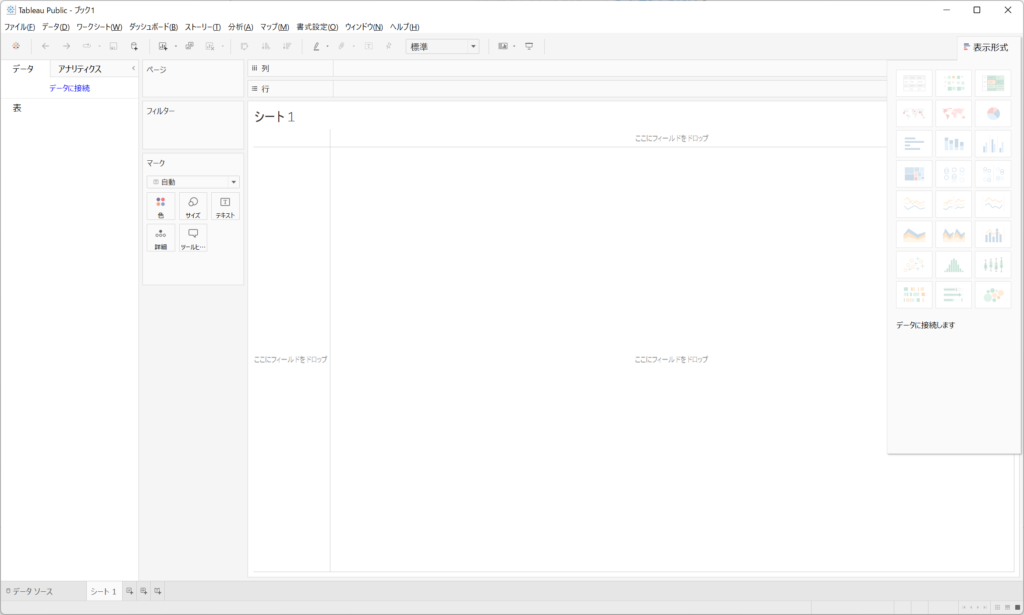Click the ツールヒント tooltip mark card
Image resolution: width=1024 pixels, height=615 pixels.
(x=193, y=238)
